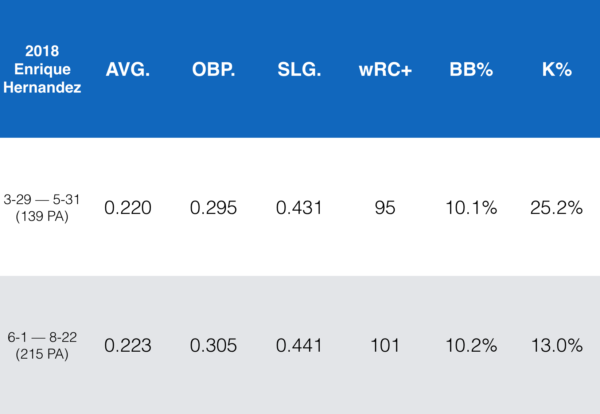Select the wRC+ value 95
The image size is (600, 414).
[383, 208]
